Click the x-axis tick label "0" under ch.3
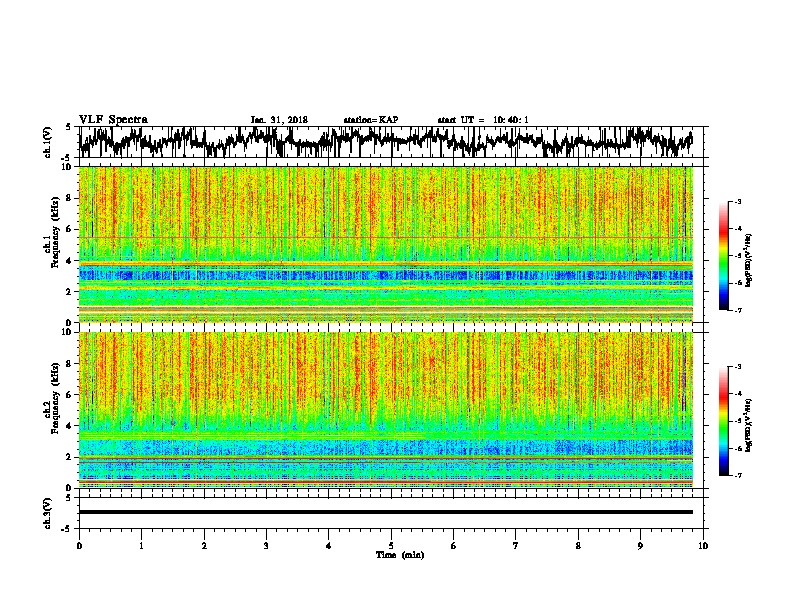 click(x=79, y=546)
